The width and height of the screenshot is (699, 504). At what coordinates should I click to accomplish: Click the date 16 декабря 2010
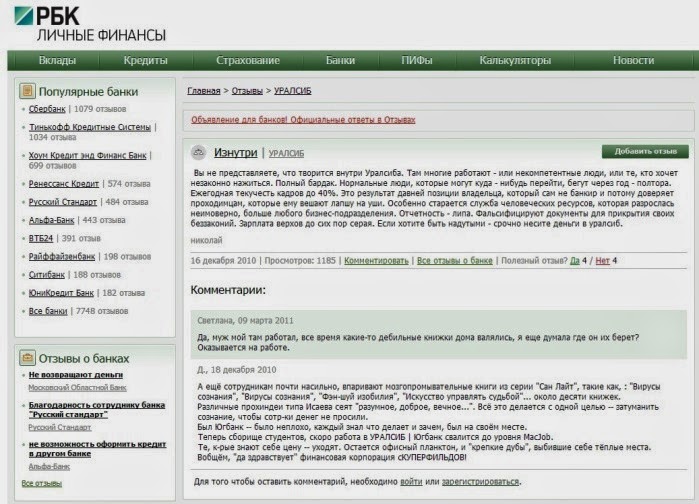[223, 261]
